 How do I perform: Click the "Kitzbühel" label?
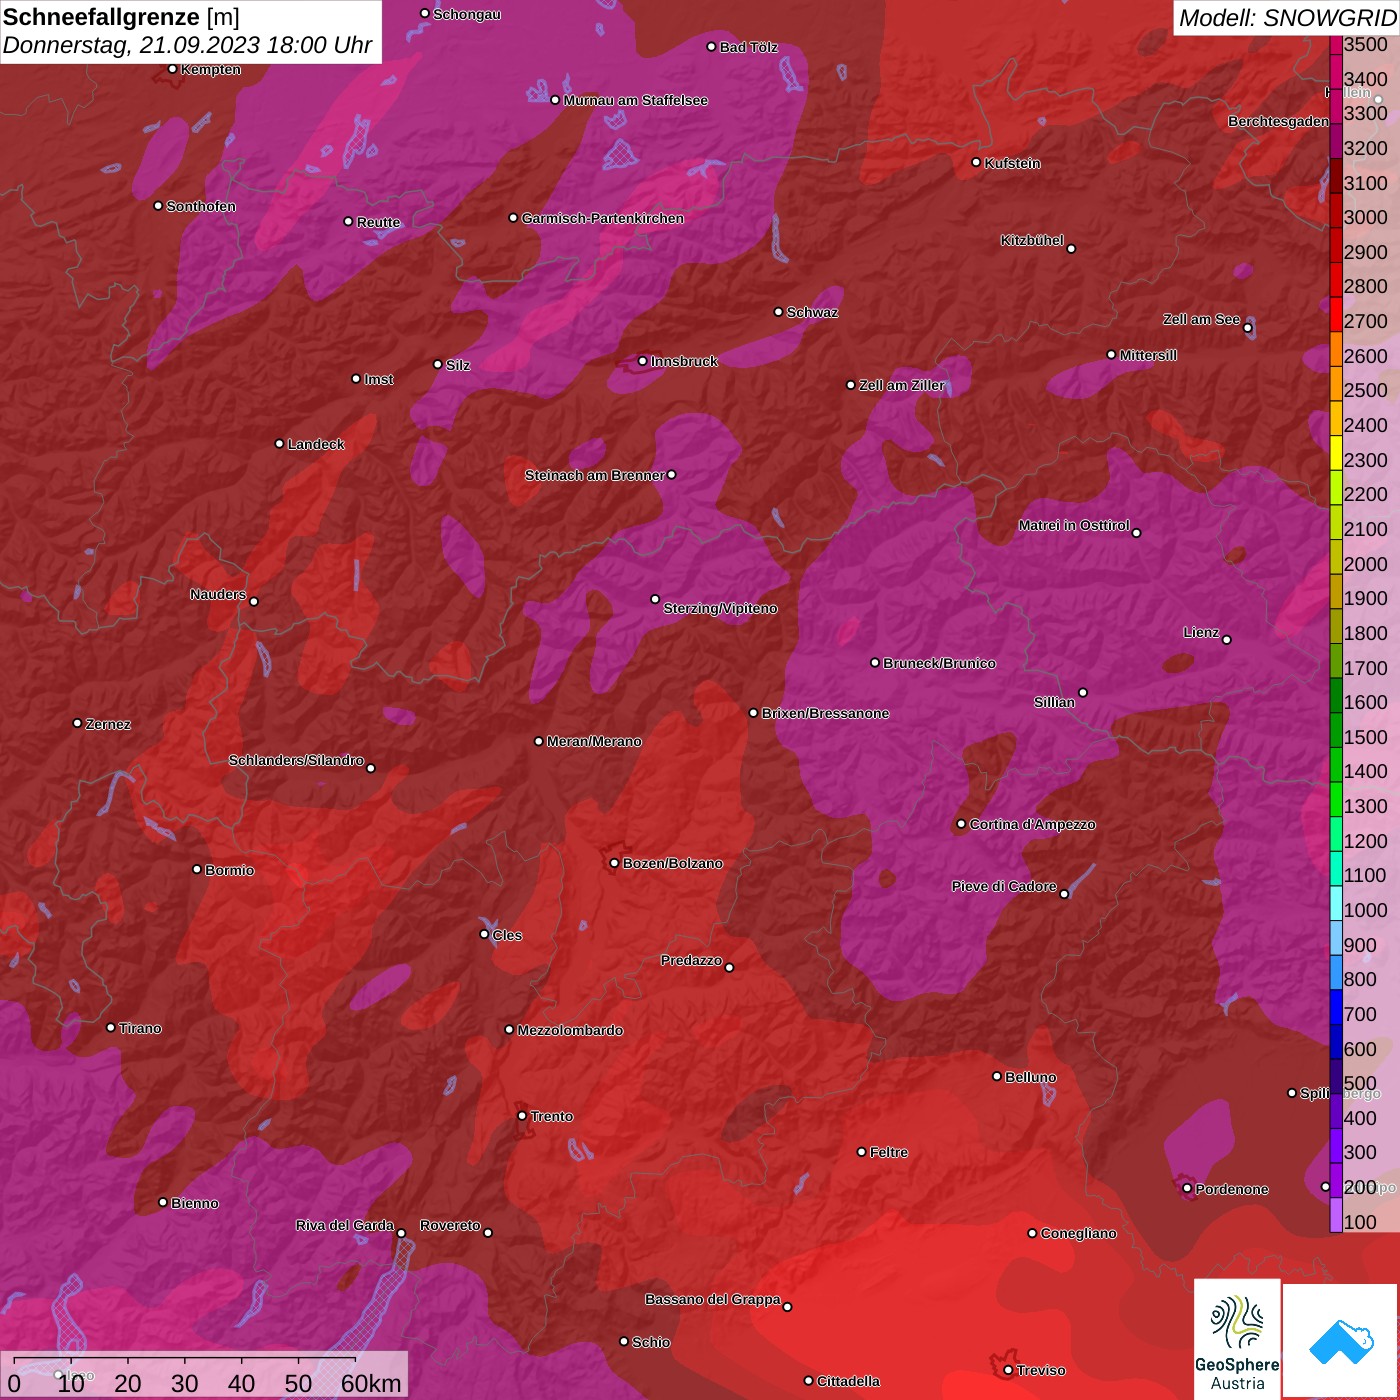point(1032,240)
